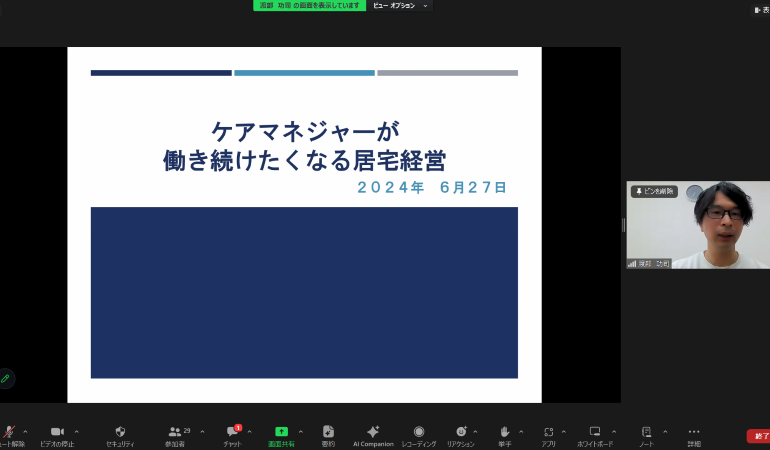Open the Summary (要約) icon
This screenshot has width=770, height=450.
(328, 432)
